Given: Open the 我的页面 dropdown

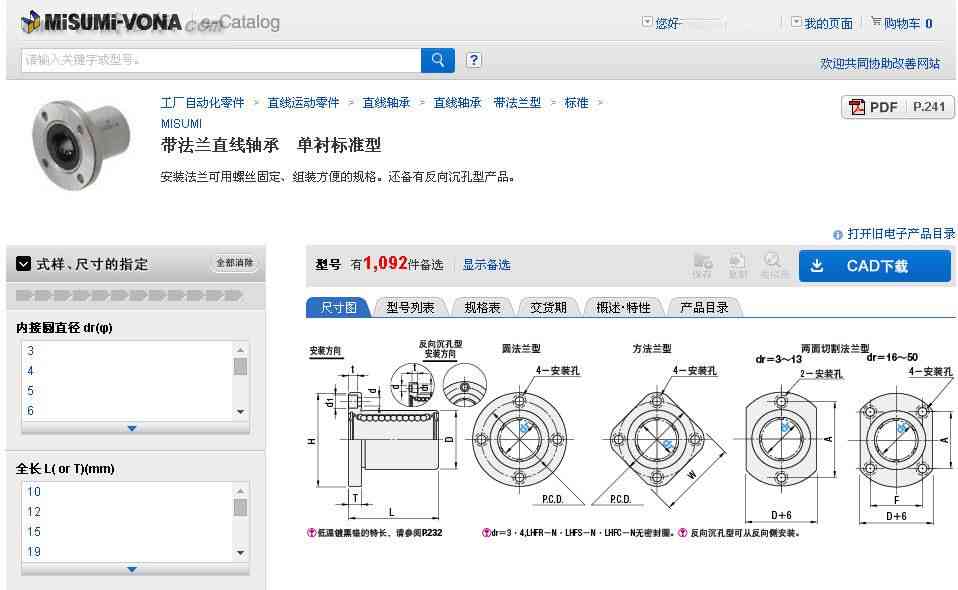Looking at the screenshot, I should [x=796, y=22].
